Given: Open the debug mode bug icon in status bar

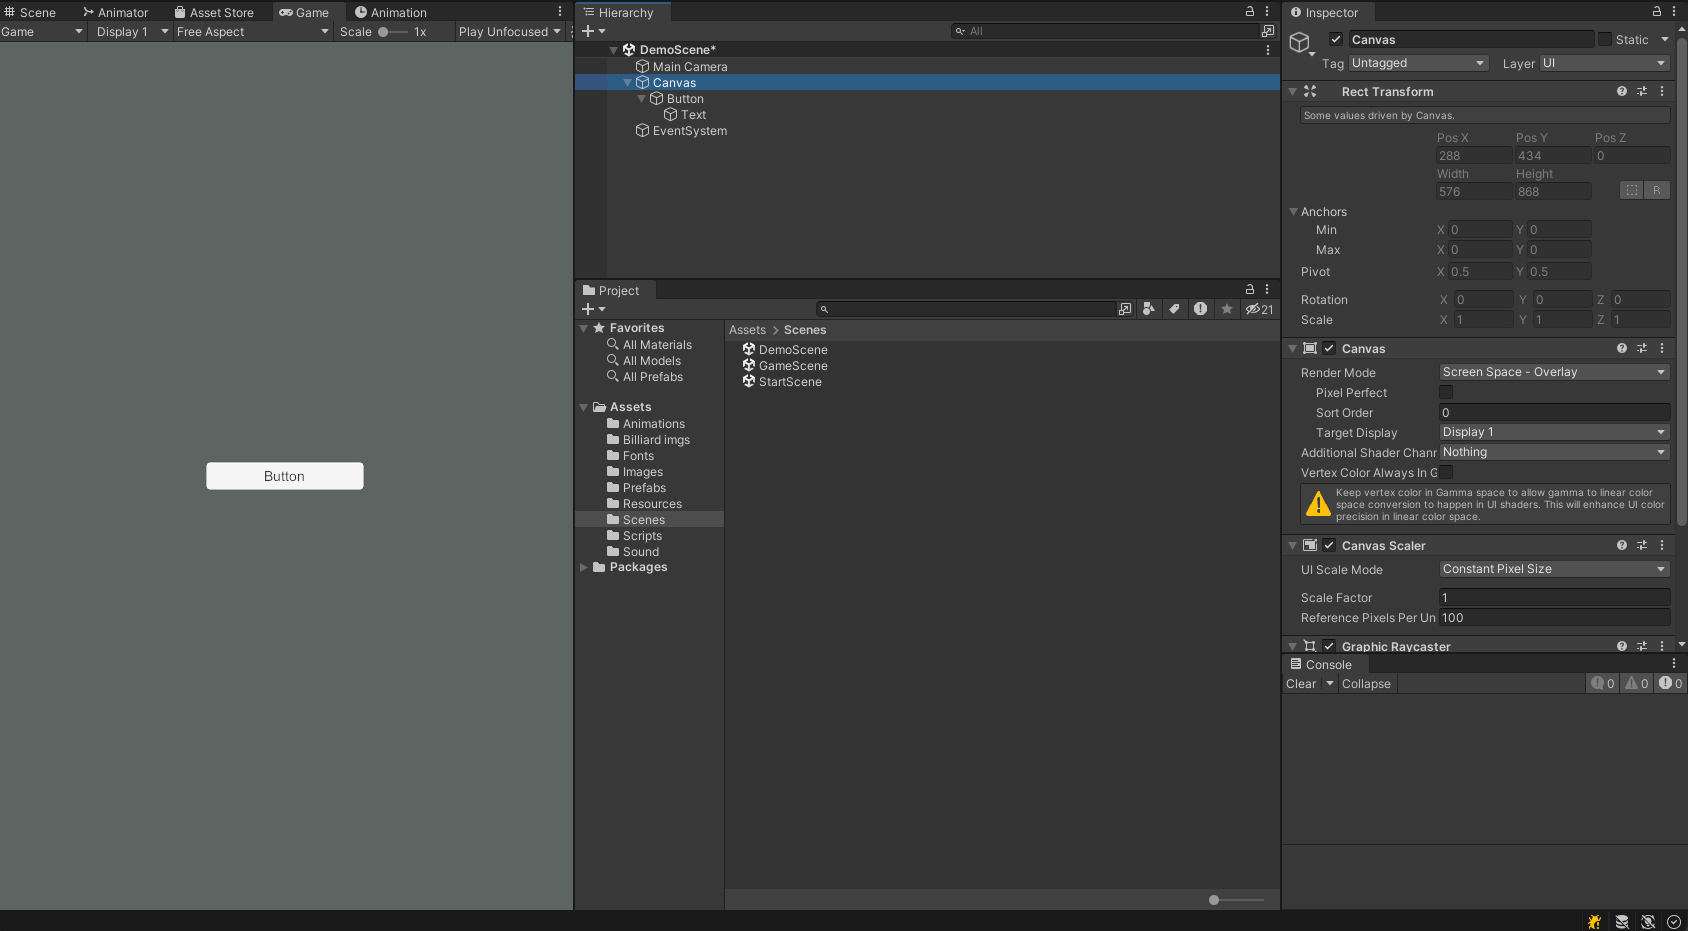Looking at the screenshot, I should point(1594,921).
